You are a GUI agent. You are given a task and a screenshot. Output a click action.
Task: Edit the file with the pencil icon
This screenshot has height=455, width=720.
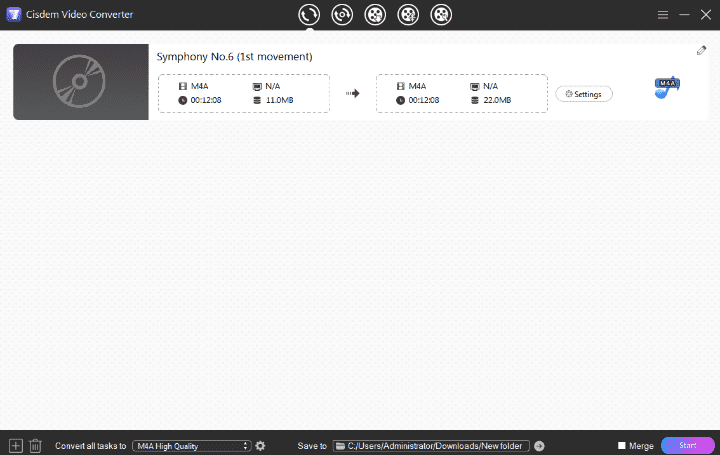[701, 51]
